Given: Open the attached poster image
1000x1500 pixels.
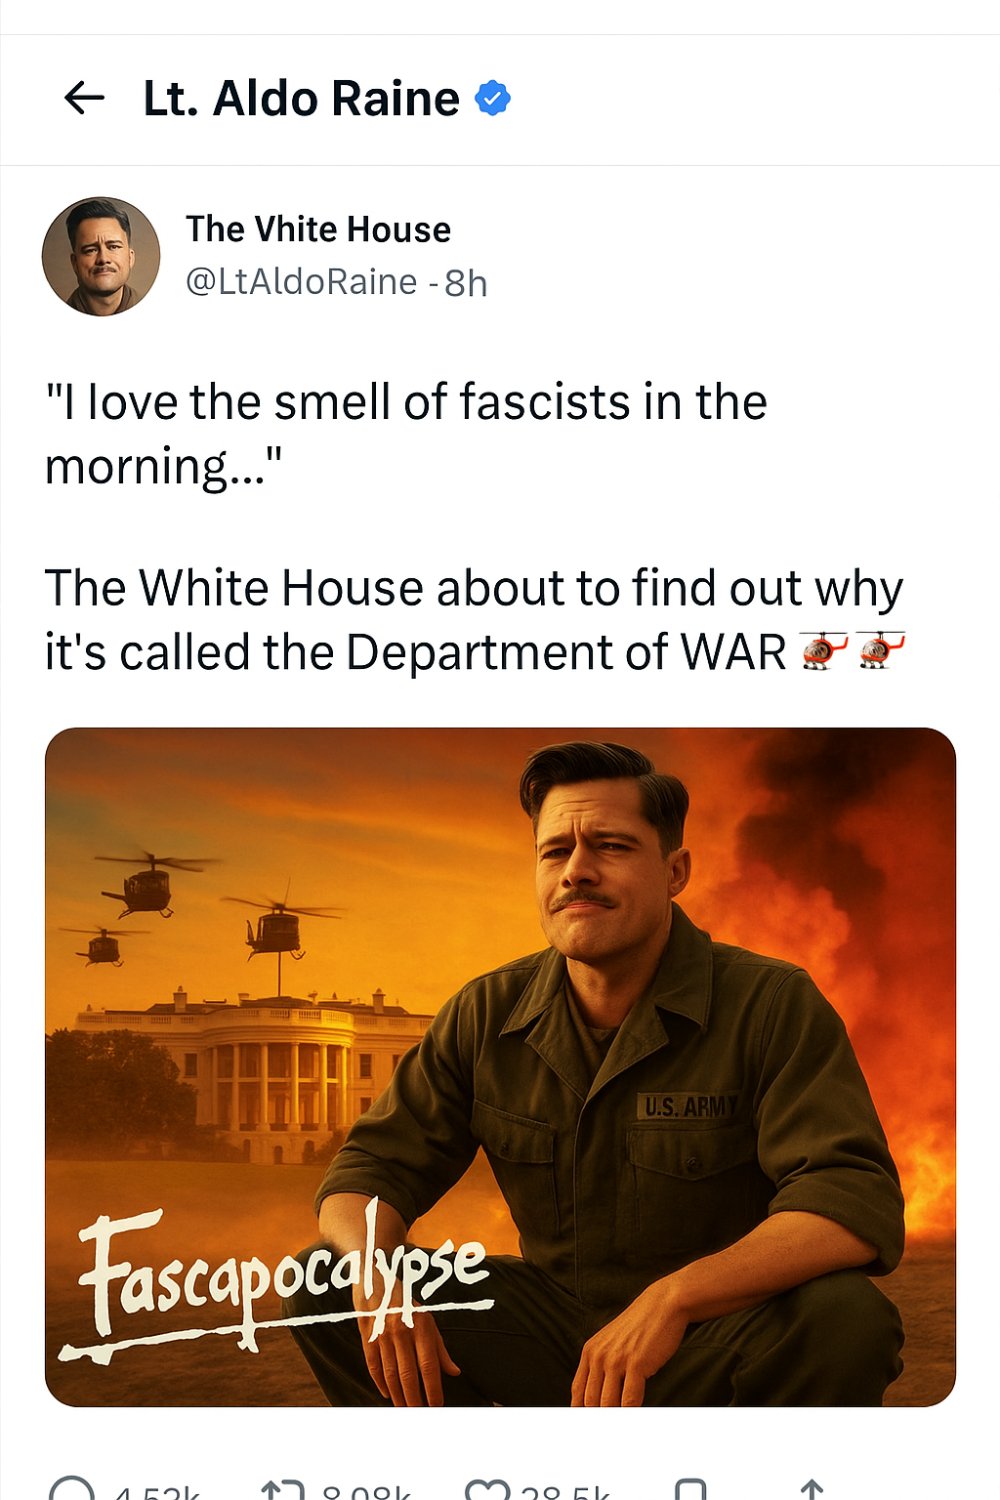Looking at the screenshot, I should 500,1000.
